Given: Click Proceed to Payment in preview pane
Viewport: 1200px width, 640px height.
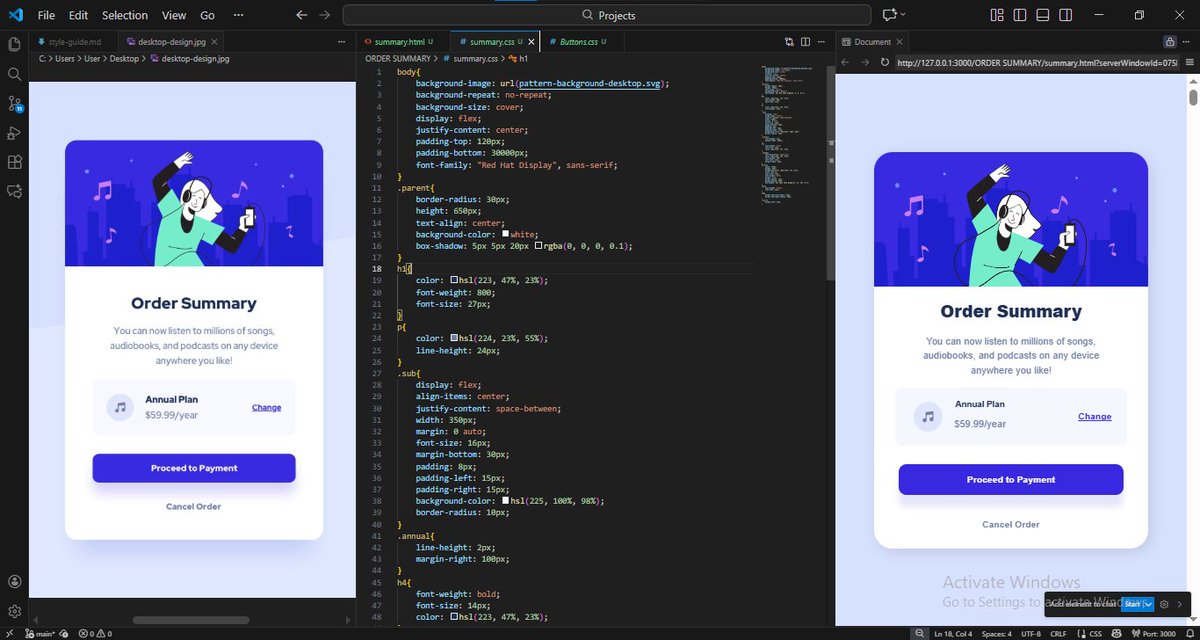Looking at the screenshot, I should pyautogui.click(x=1010, y=479).
